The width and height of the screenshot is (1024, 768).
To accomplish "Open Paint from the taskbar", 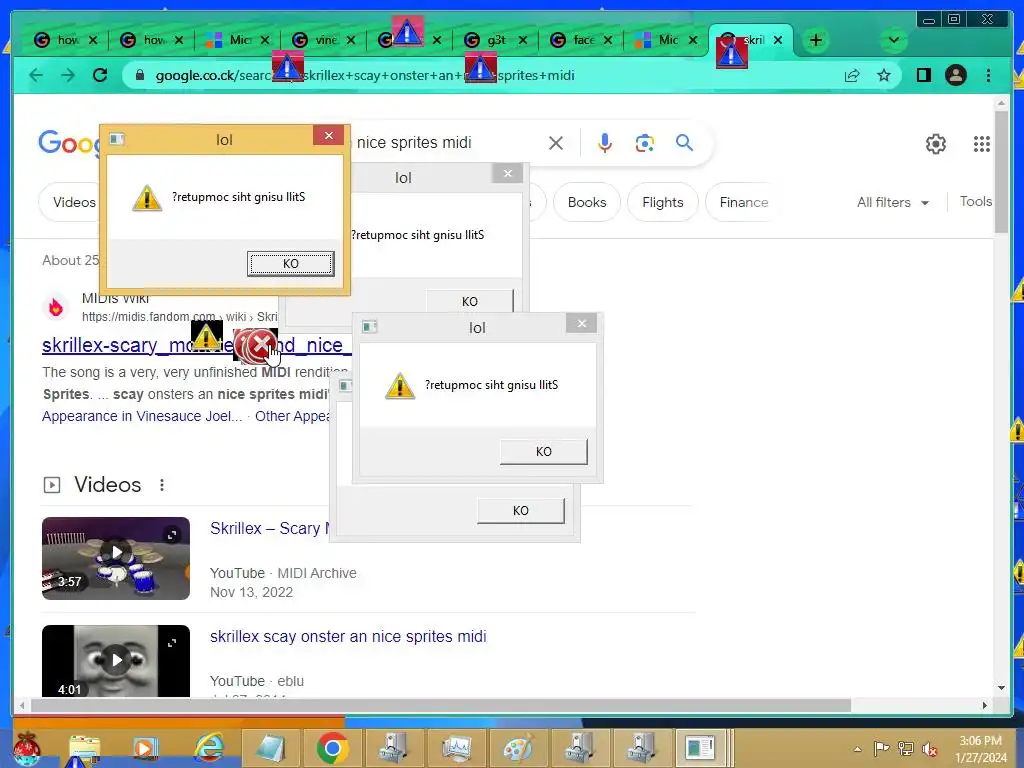I will click(517, 748).
